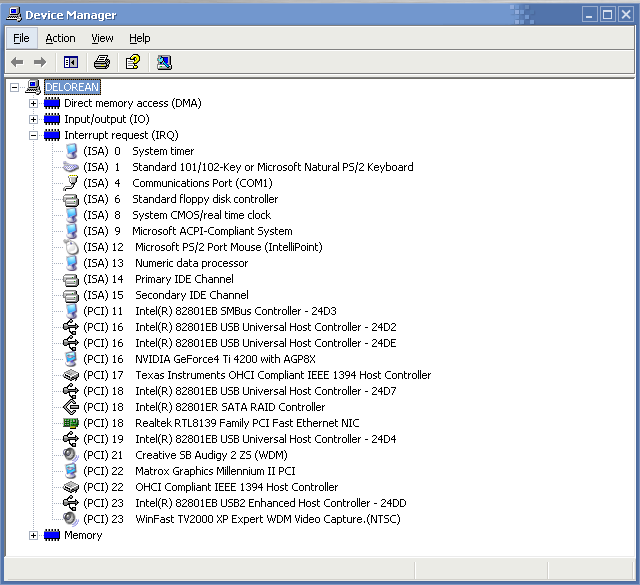Click the Creative SB Audigy speaker icon

(71, 455)
